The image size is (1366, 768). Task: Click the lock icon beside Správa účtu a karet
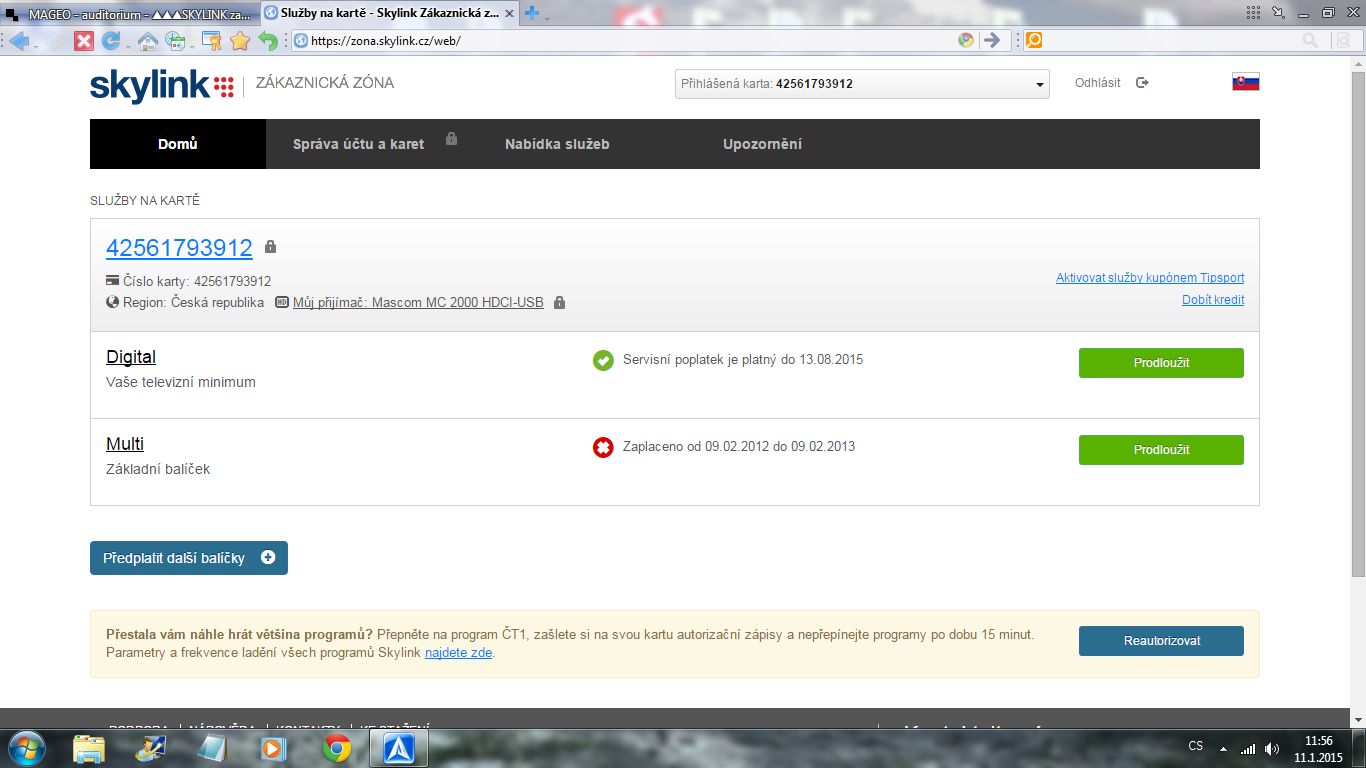click(x=452, y=138)
